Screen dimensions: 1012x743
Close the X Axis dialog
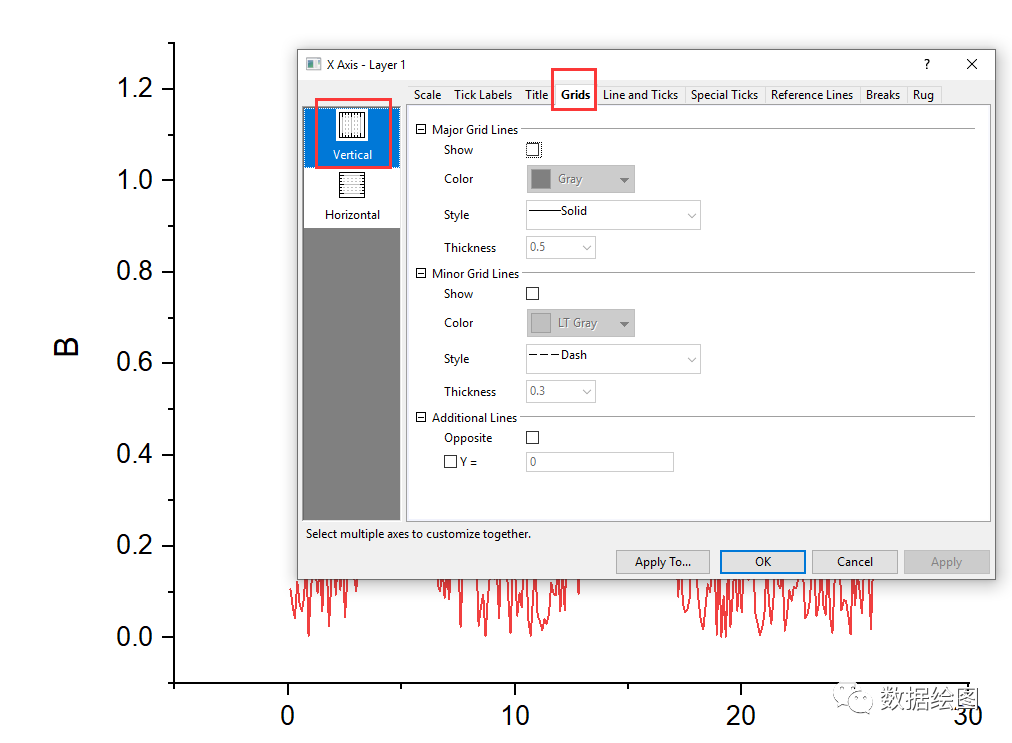[971, 64]
